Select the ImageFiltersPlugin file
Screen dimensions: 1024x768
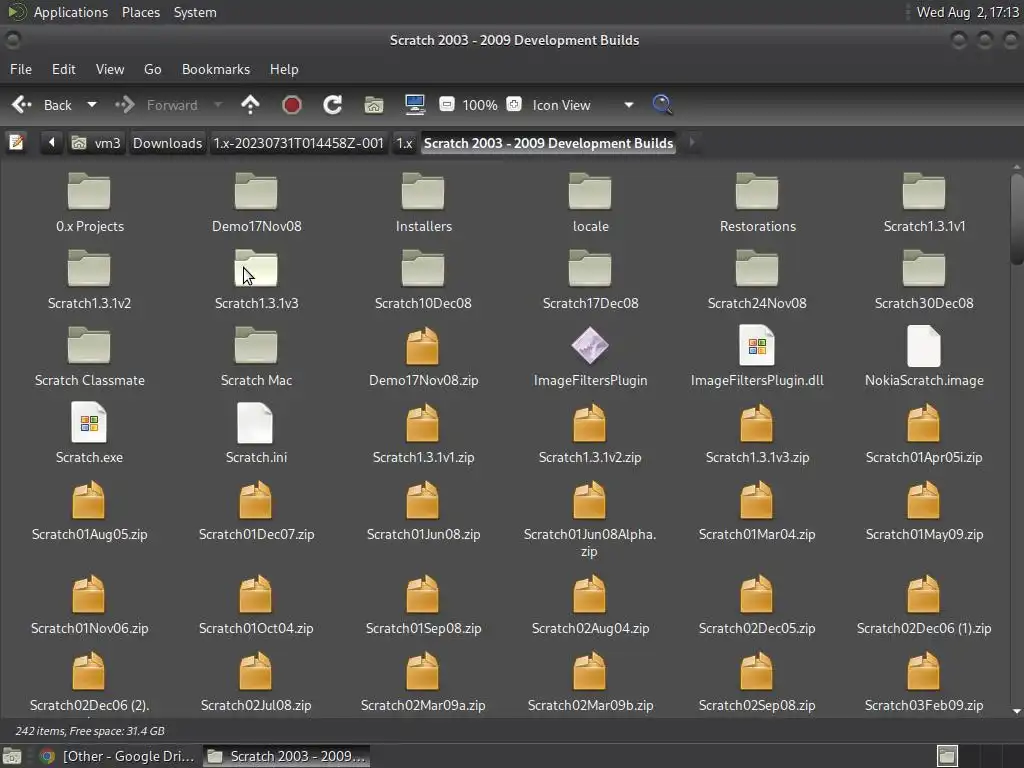590,357
